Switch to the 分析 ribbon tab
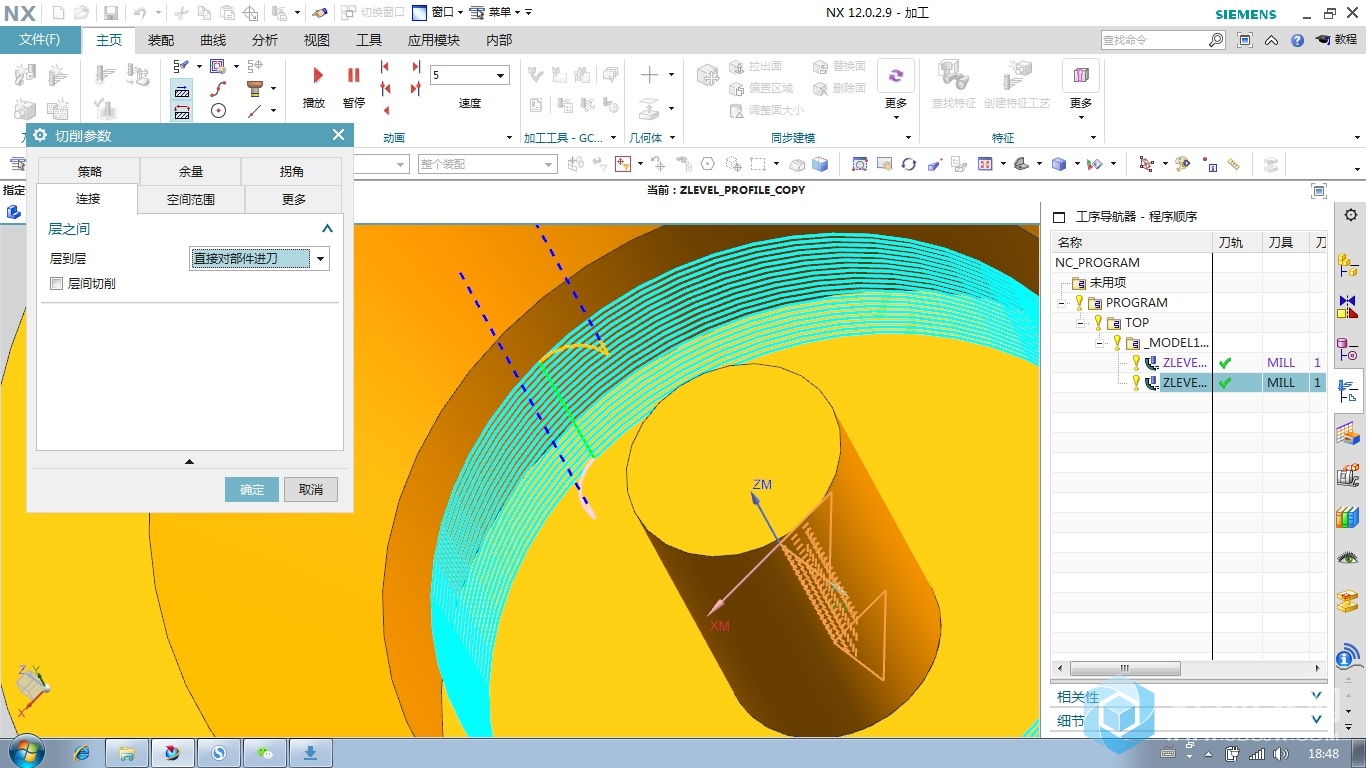This screenshot has height=768, width=1366. pyautogui.click(x=265, y=40)
